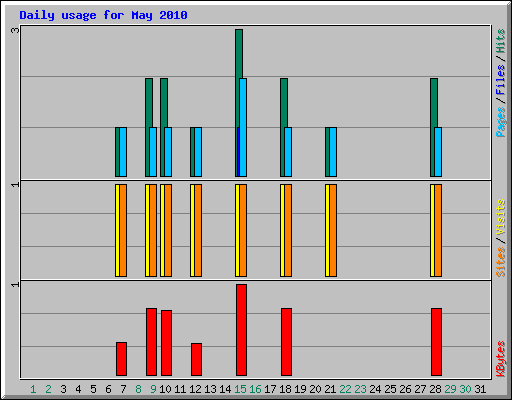The height and width of the screenshot is (400, 512).
Task: Select day label '16' on the x-axis
Action: point(255,389)
